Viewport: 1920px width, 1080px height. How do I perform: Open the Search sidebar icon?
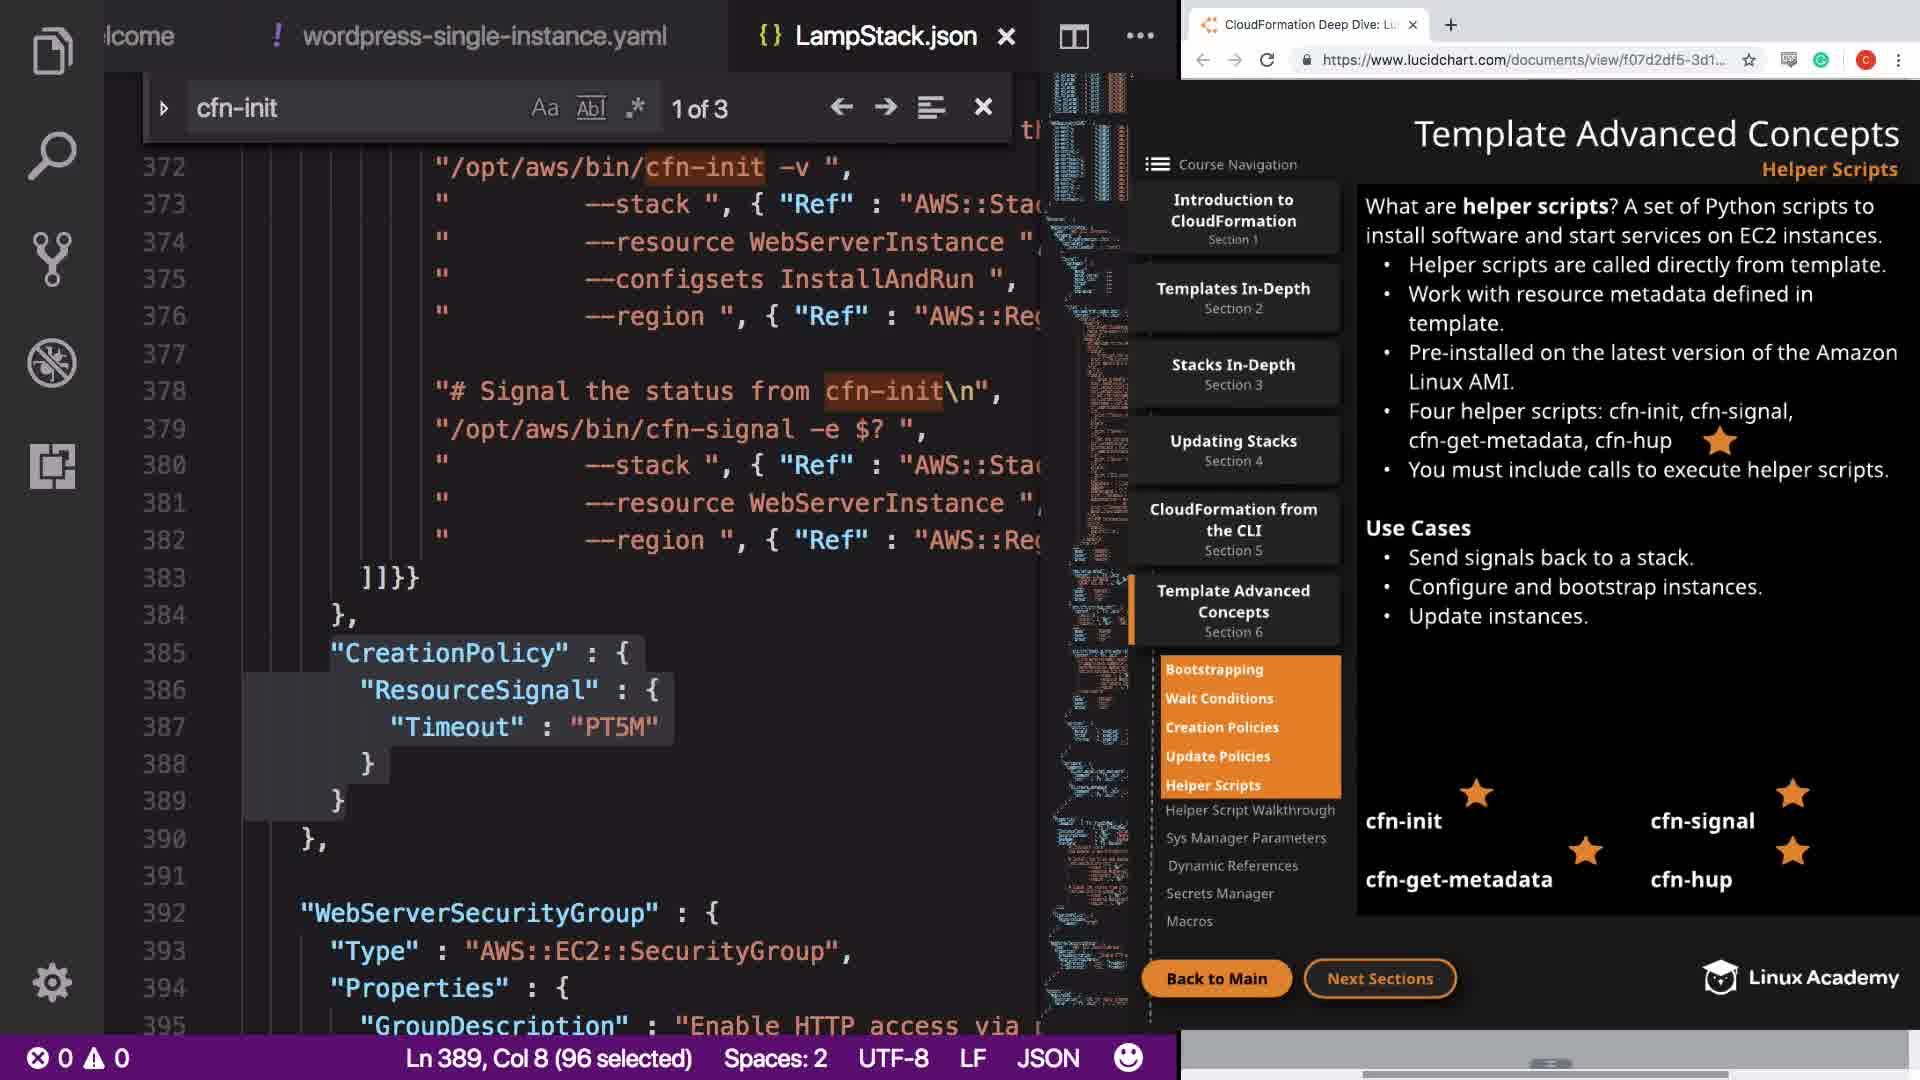tap(52, 155)
